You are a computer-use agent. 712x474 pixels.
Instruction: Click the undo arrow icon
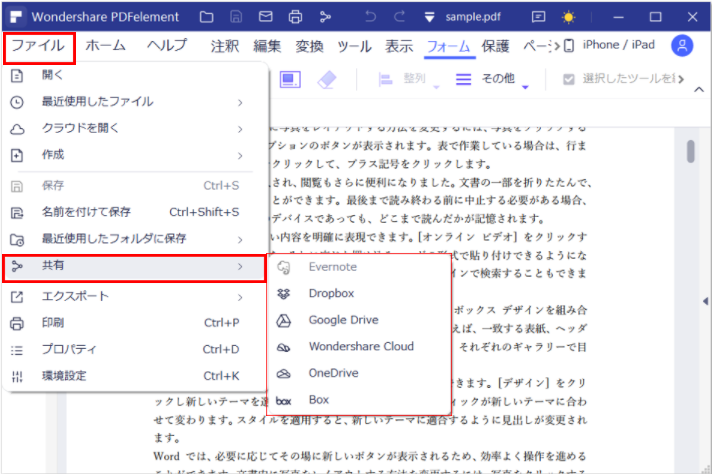pyautogui.click(x=371, y=17)
